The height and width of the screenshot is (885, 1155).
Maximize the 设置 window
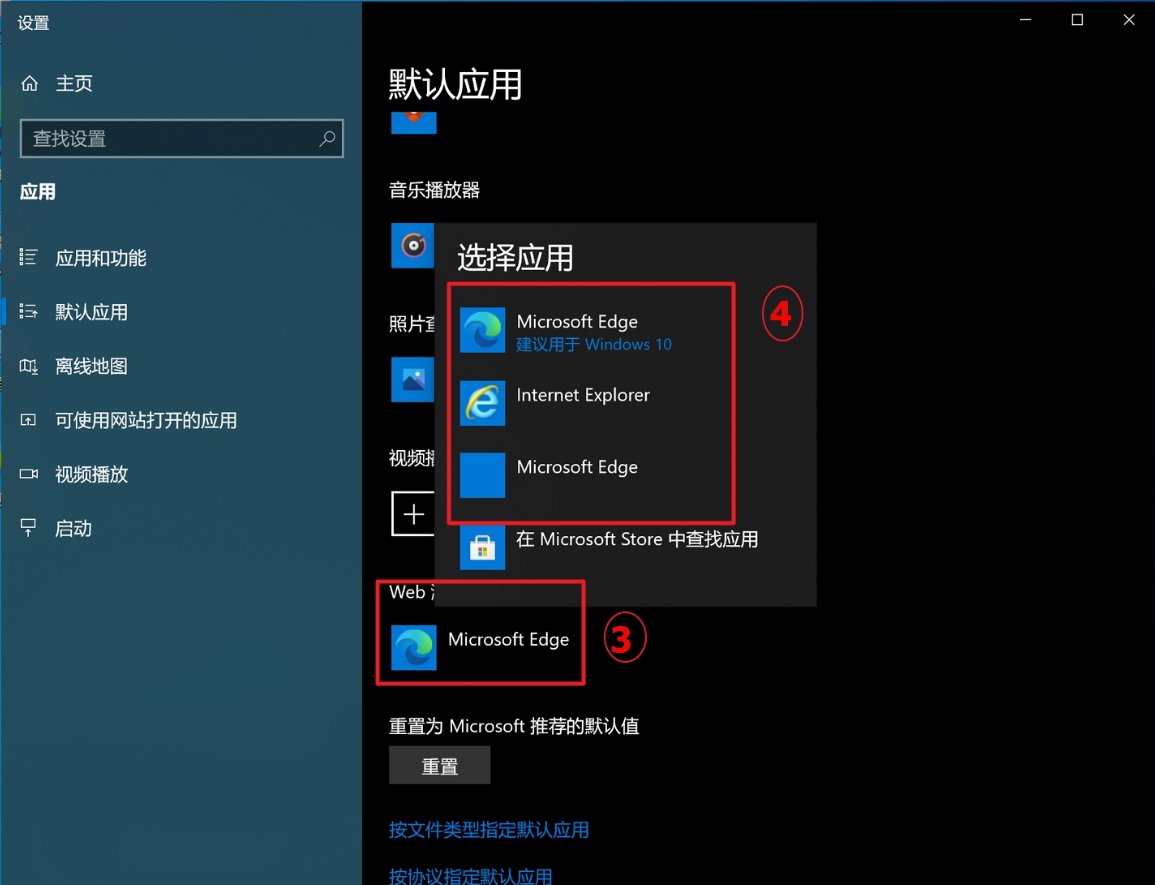pyautogui.click(x=1077, y=20)
